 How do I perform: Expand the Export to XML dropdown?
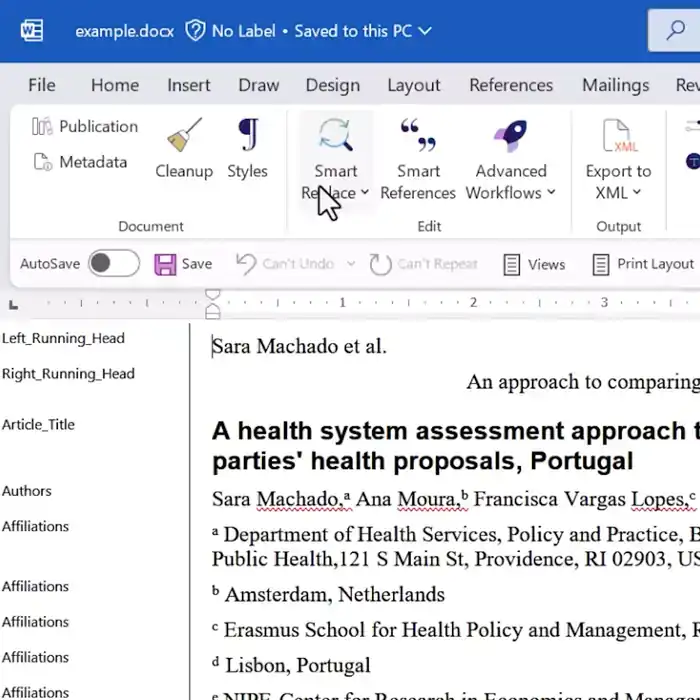coord(637,193)
